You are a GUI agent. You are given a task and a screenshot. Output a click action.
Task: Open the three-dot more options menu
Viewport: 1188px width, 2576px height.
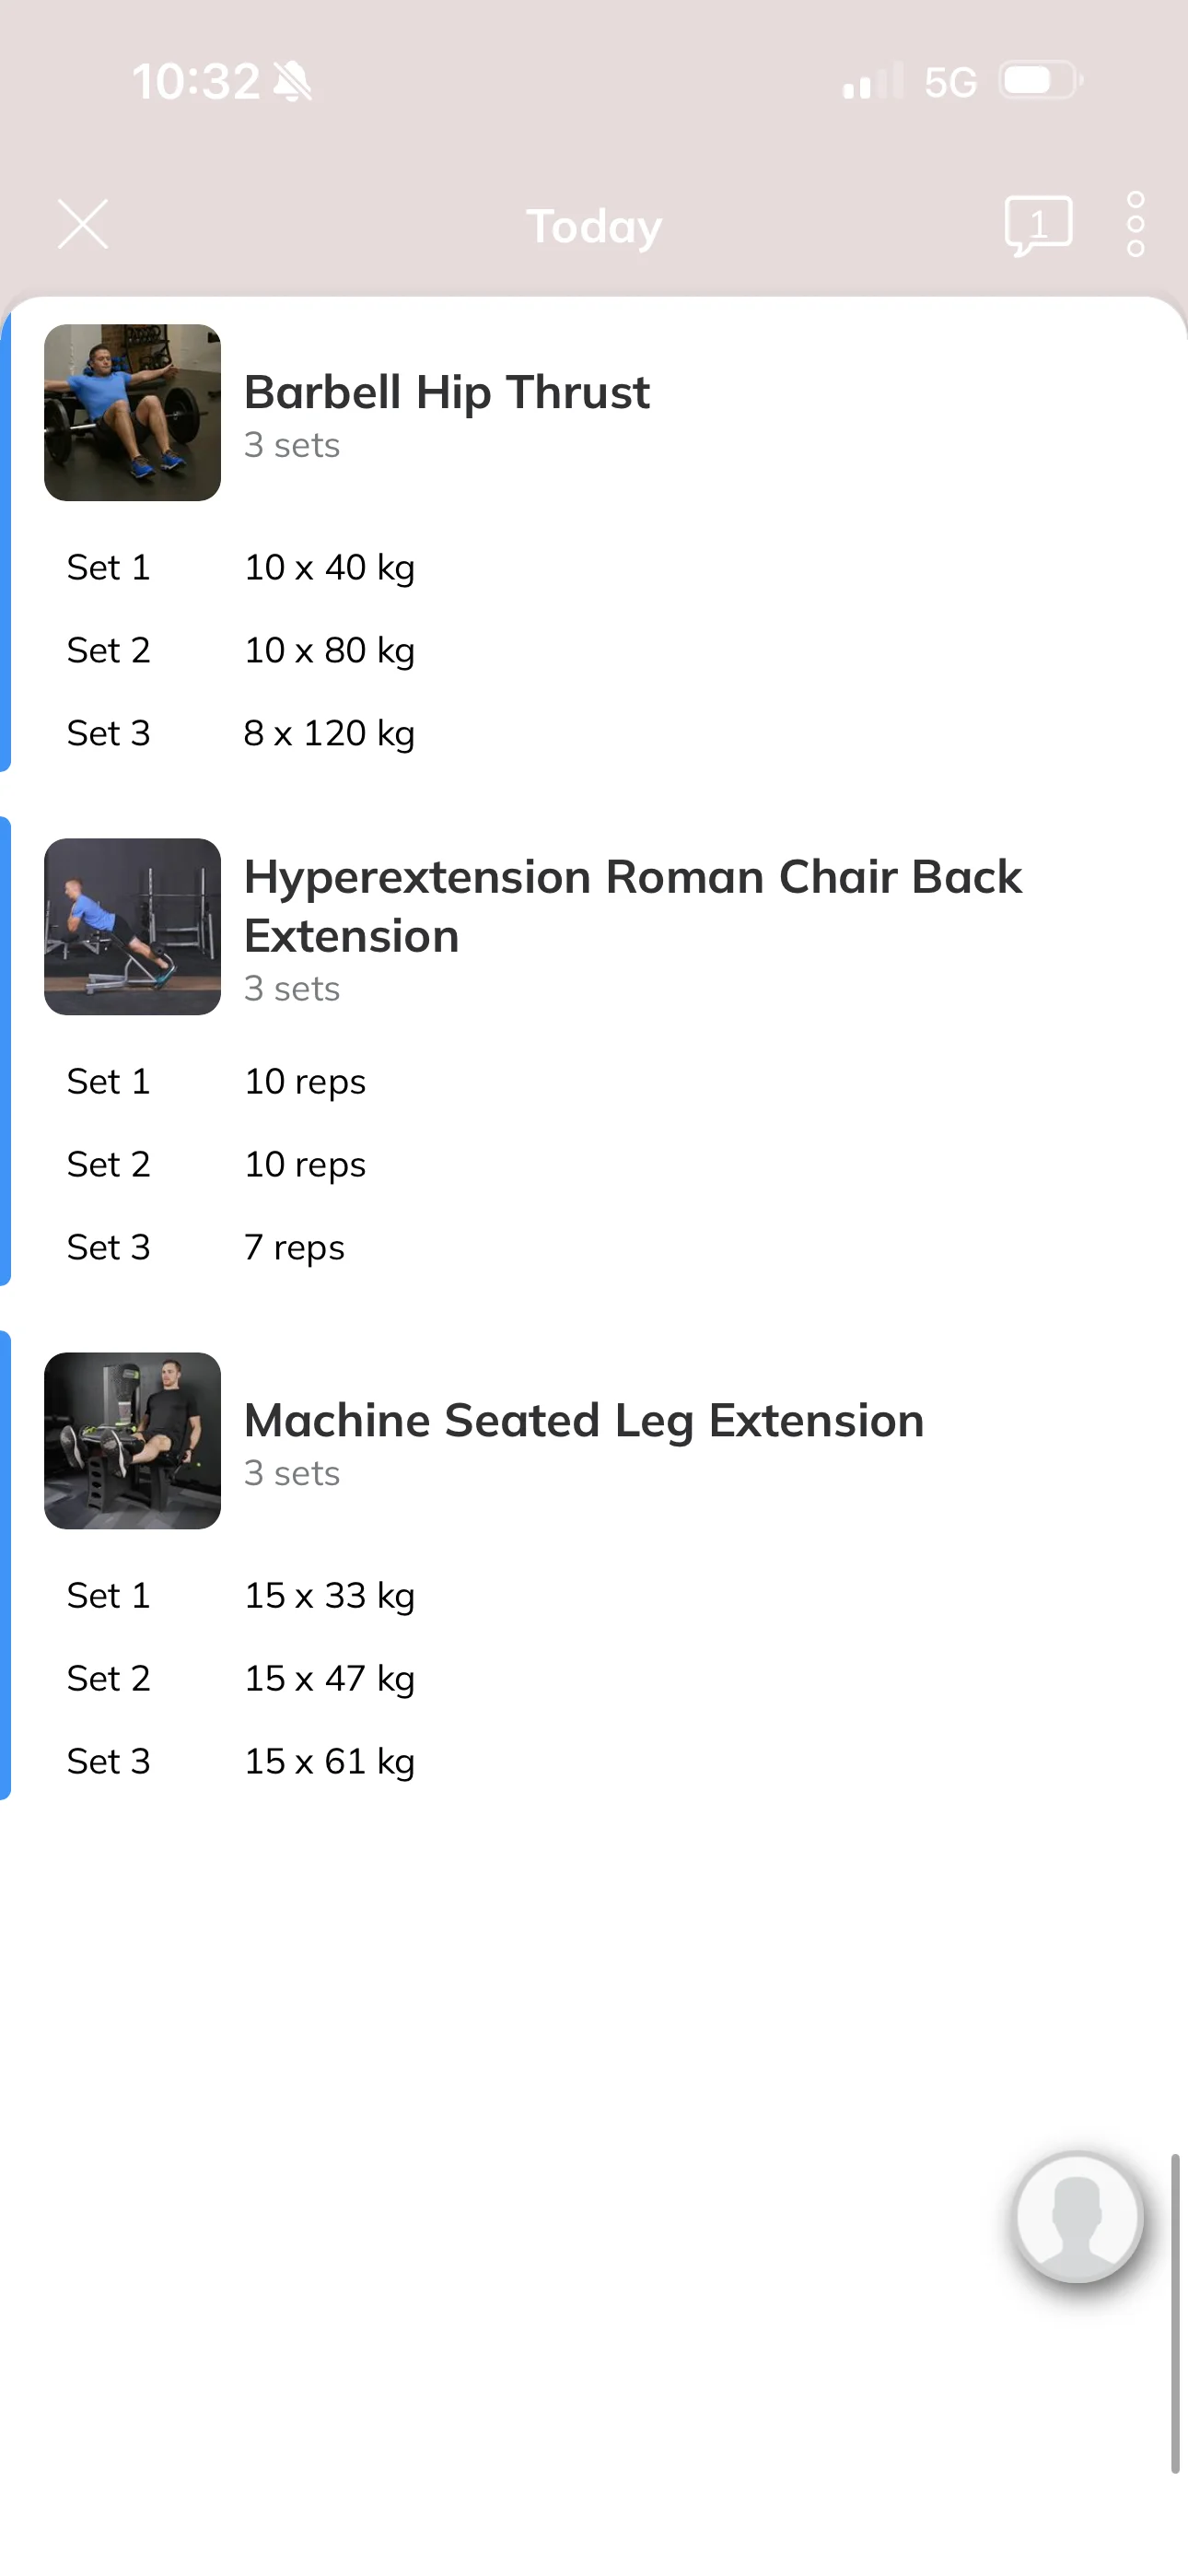point(1135,225)
